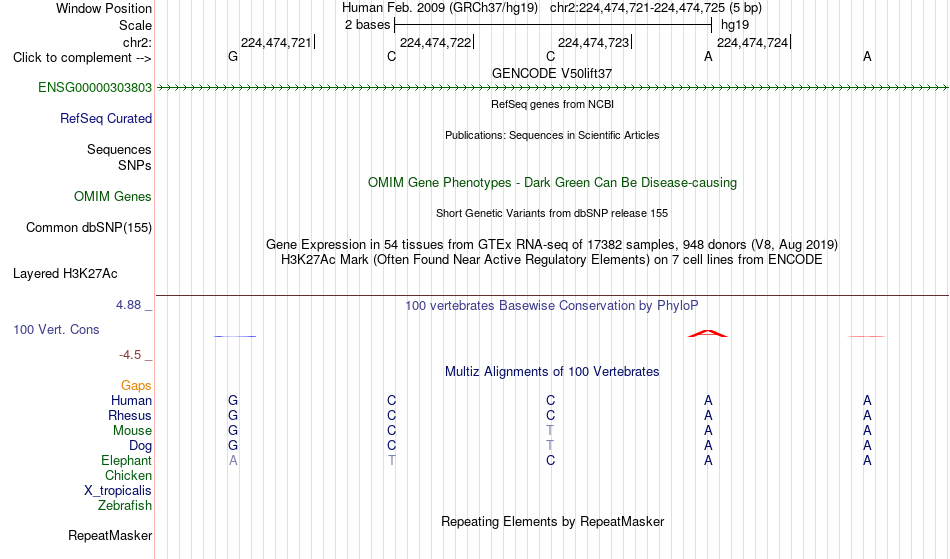This screenshot has width=950, height=559.
Task: Click the G base in complement row
Action: click(233, 57)
